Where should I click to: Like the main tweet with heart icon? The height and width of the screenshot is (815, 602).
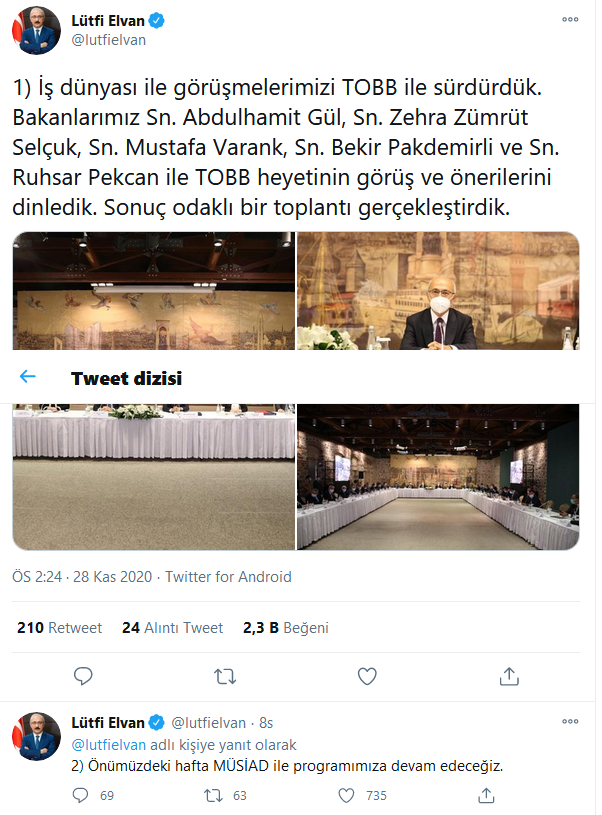(x=367, y=676)
